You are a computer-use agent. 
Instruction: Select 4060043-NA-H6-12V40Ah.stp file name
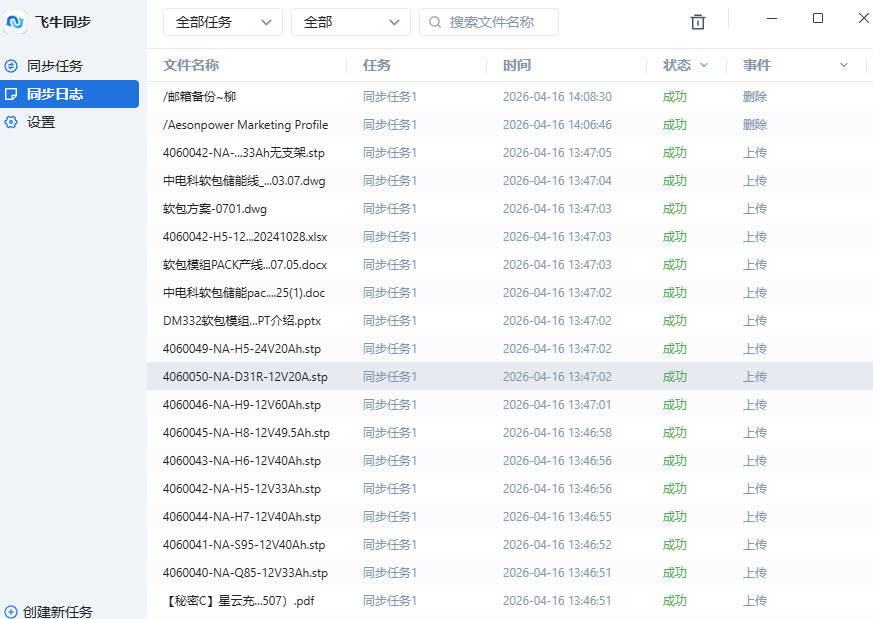pyautogui.click(x=242, y=461)
